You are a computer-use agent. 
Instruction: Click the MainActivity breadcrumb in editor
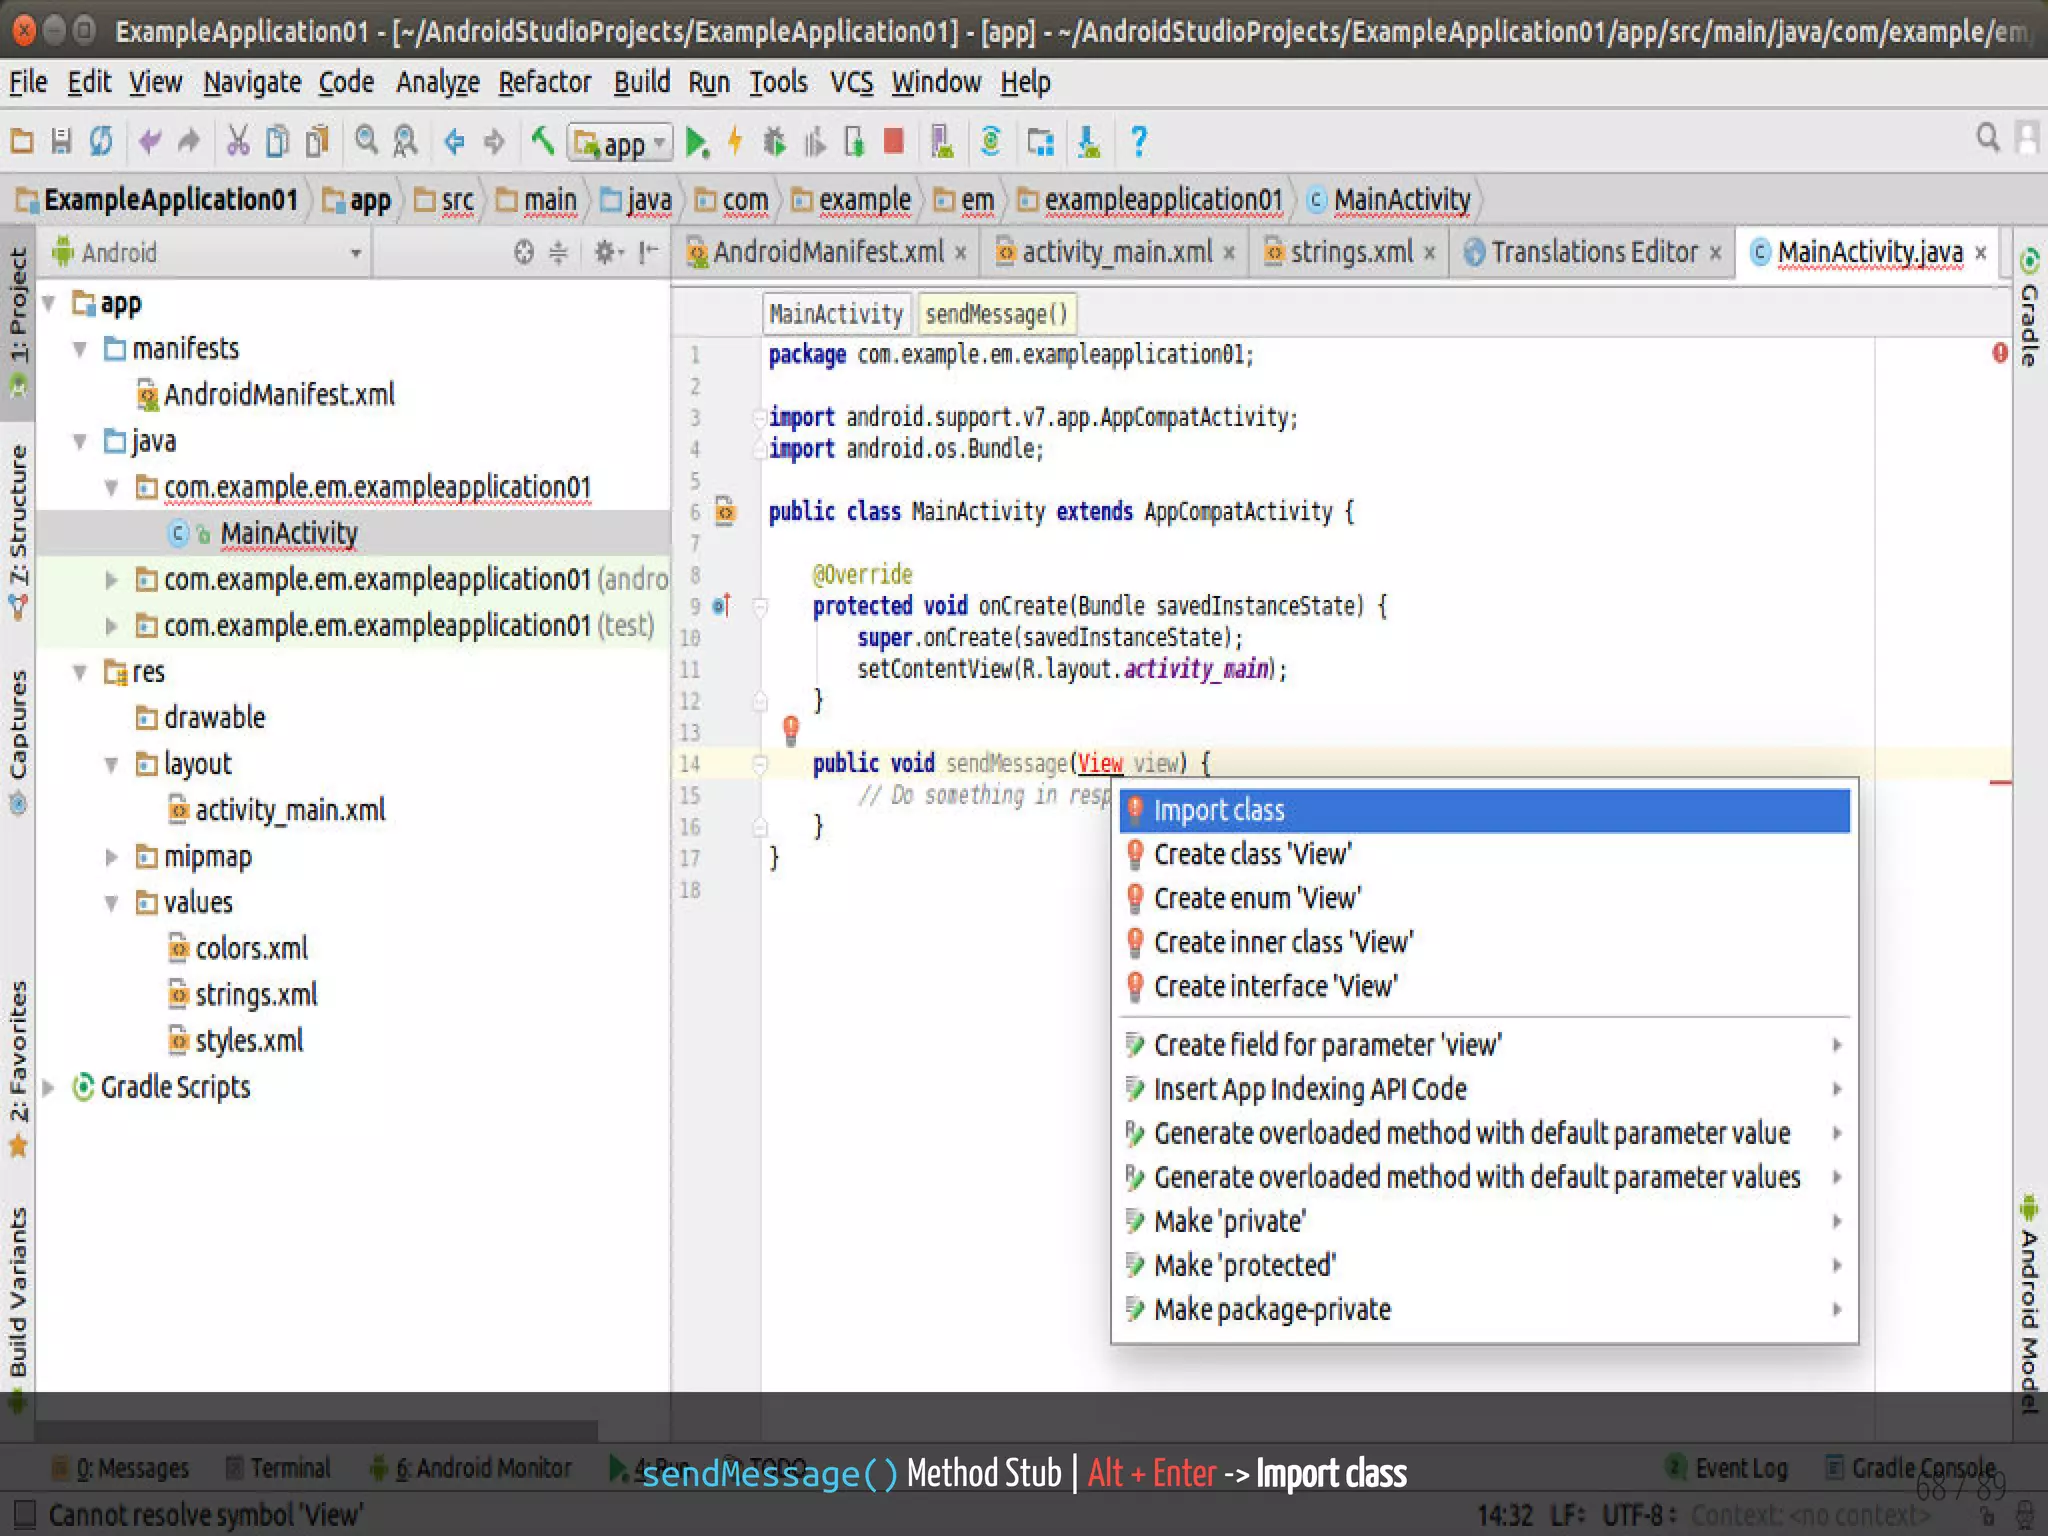[x=836, y=314]
